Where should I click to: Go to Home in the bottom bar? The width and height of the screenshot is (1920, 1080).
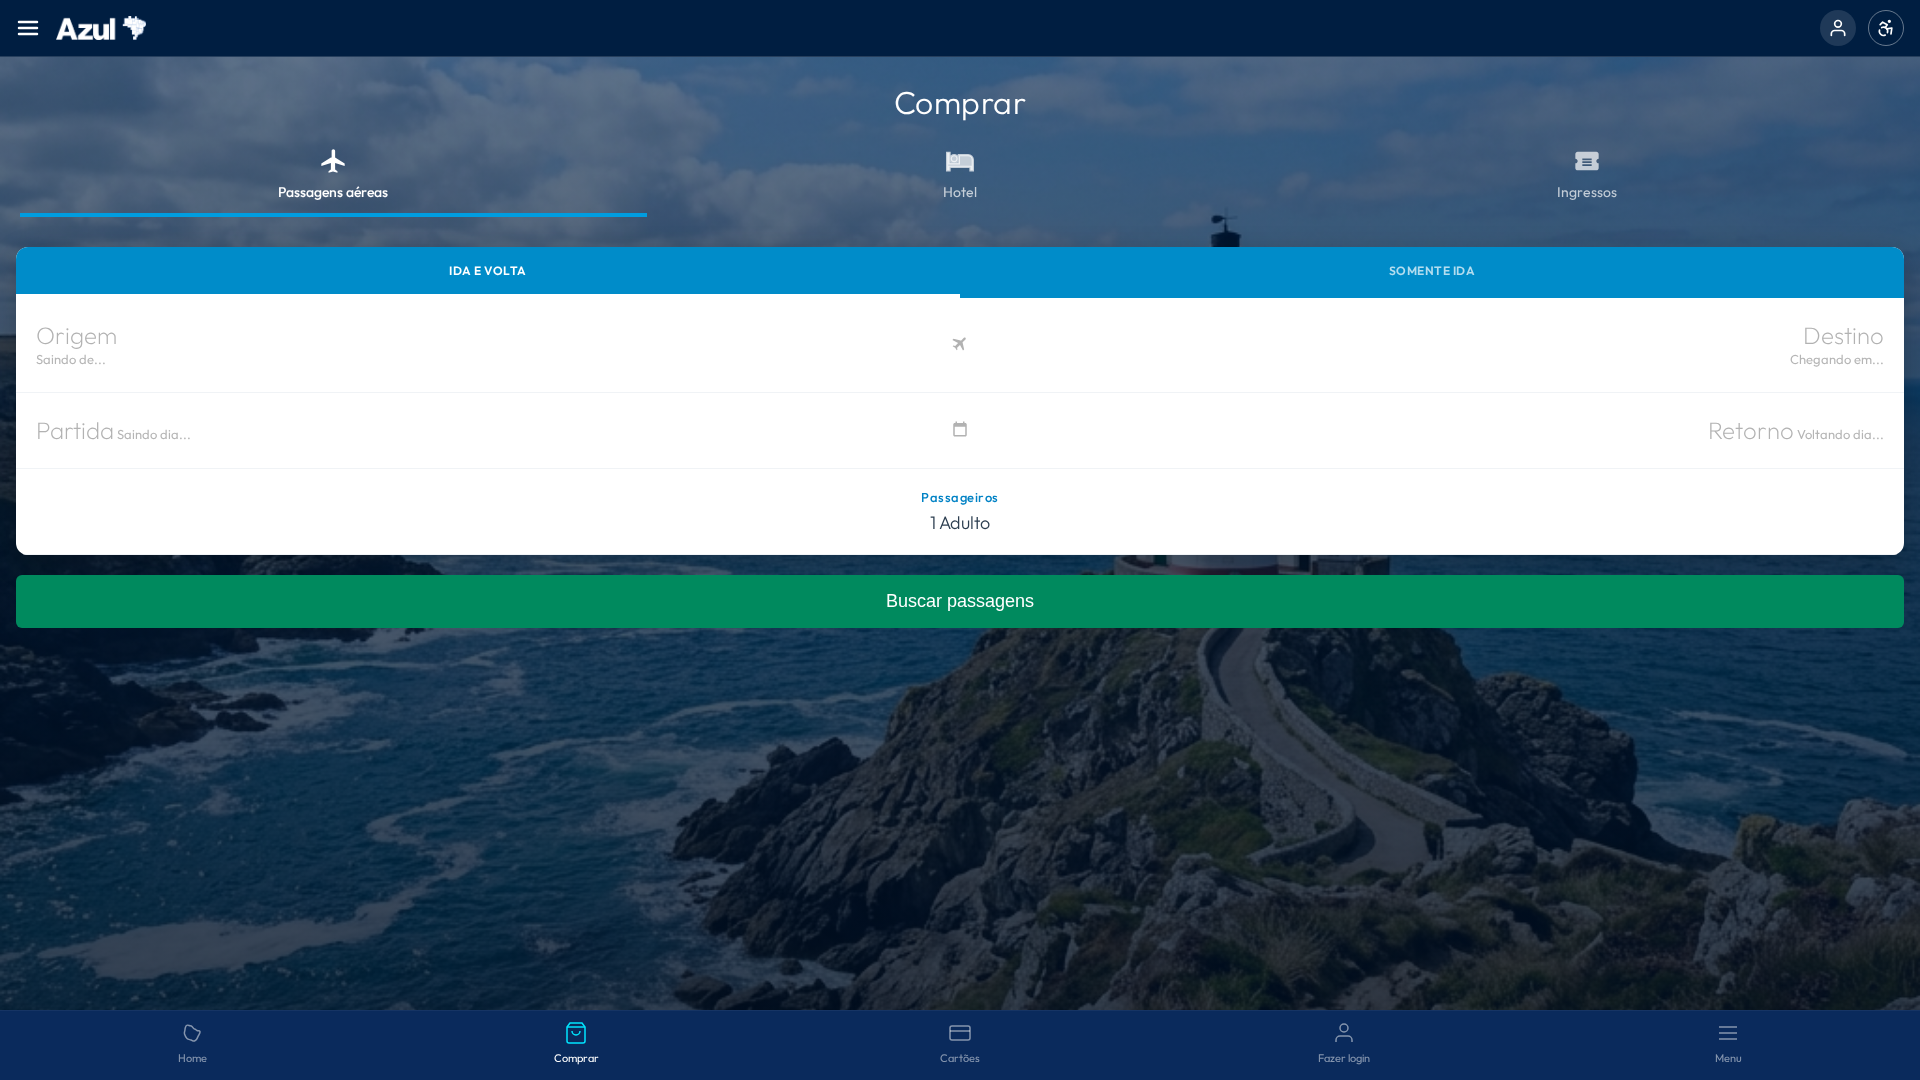point(192,1044)
